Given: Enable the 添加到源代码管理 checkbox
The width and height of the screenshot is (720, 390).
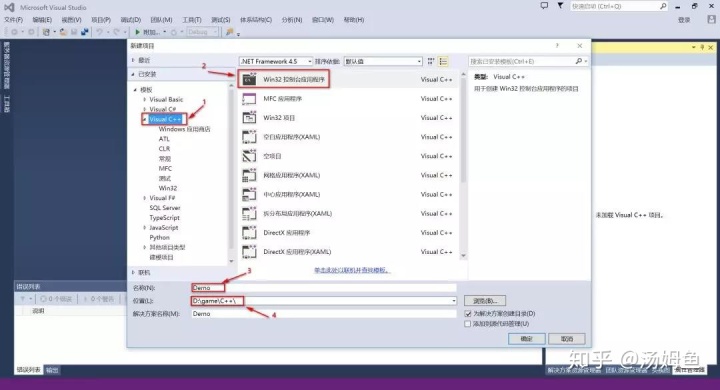Looking at the screenshot, I should click(468, 324).
